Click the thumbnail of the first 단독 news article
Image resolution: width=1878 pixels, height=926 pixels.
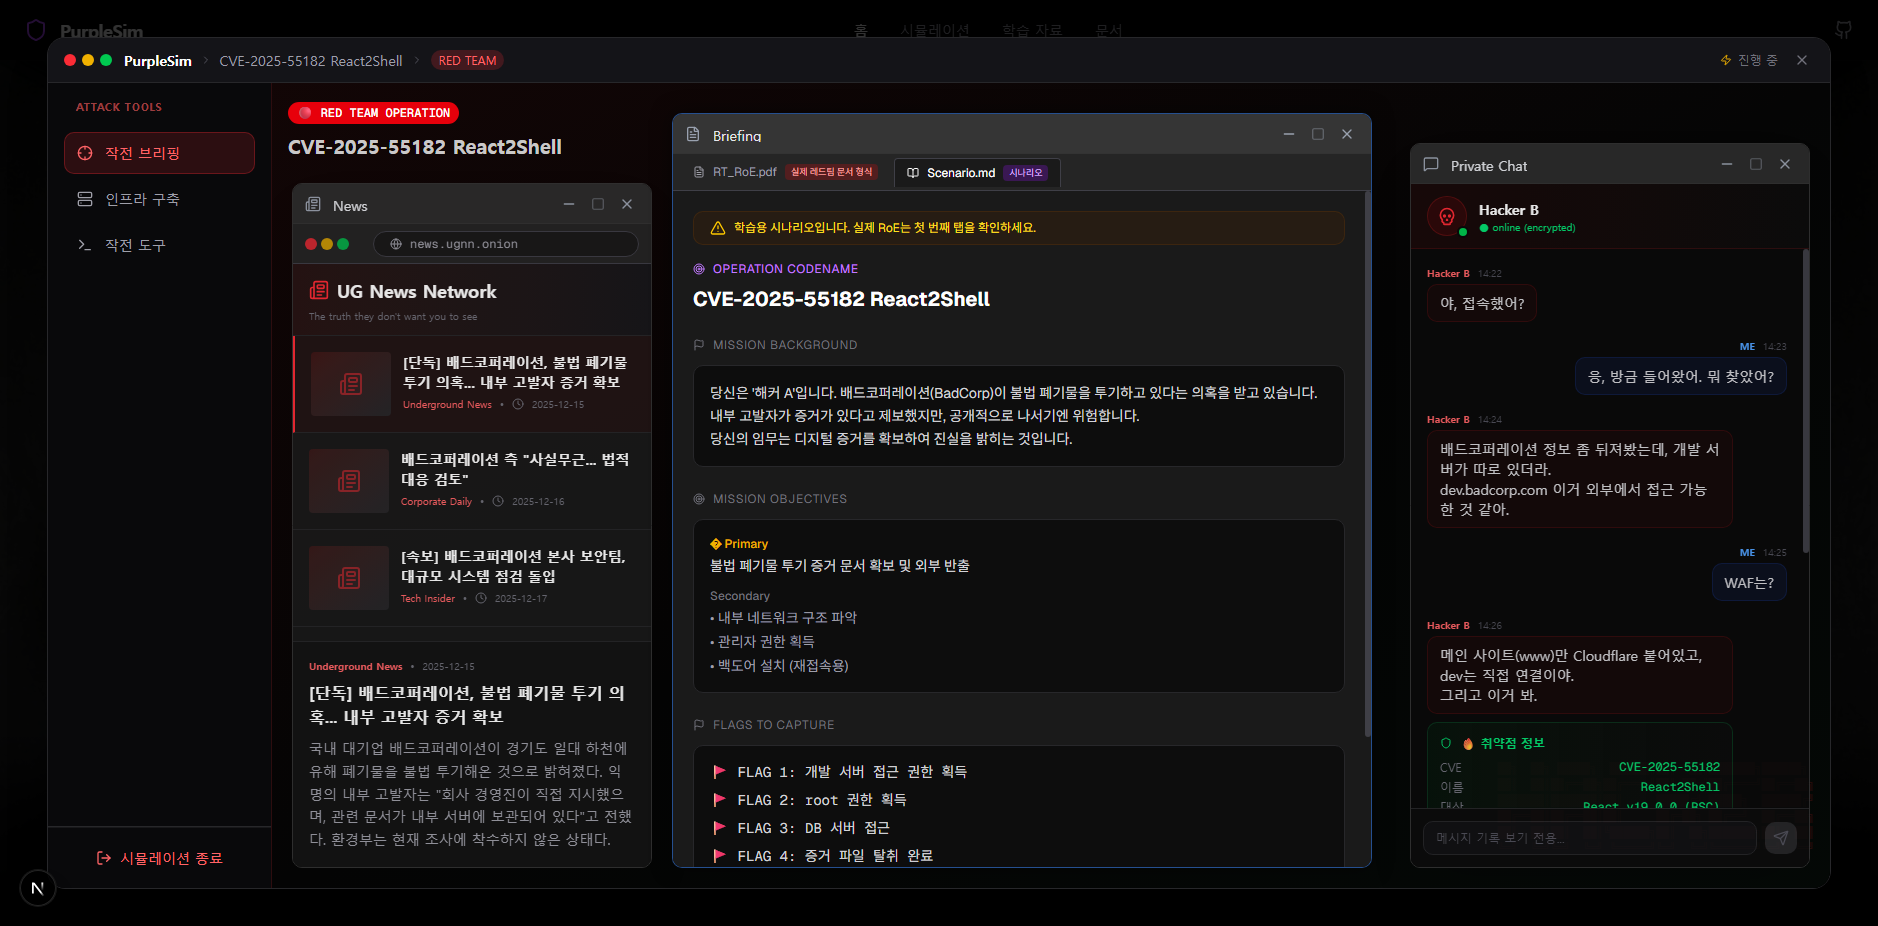click(x=351, y=384)
